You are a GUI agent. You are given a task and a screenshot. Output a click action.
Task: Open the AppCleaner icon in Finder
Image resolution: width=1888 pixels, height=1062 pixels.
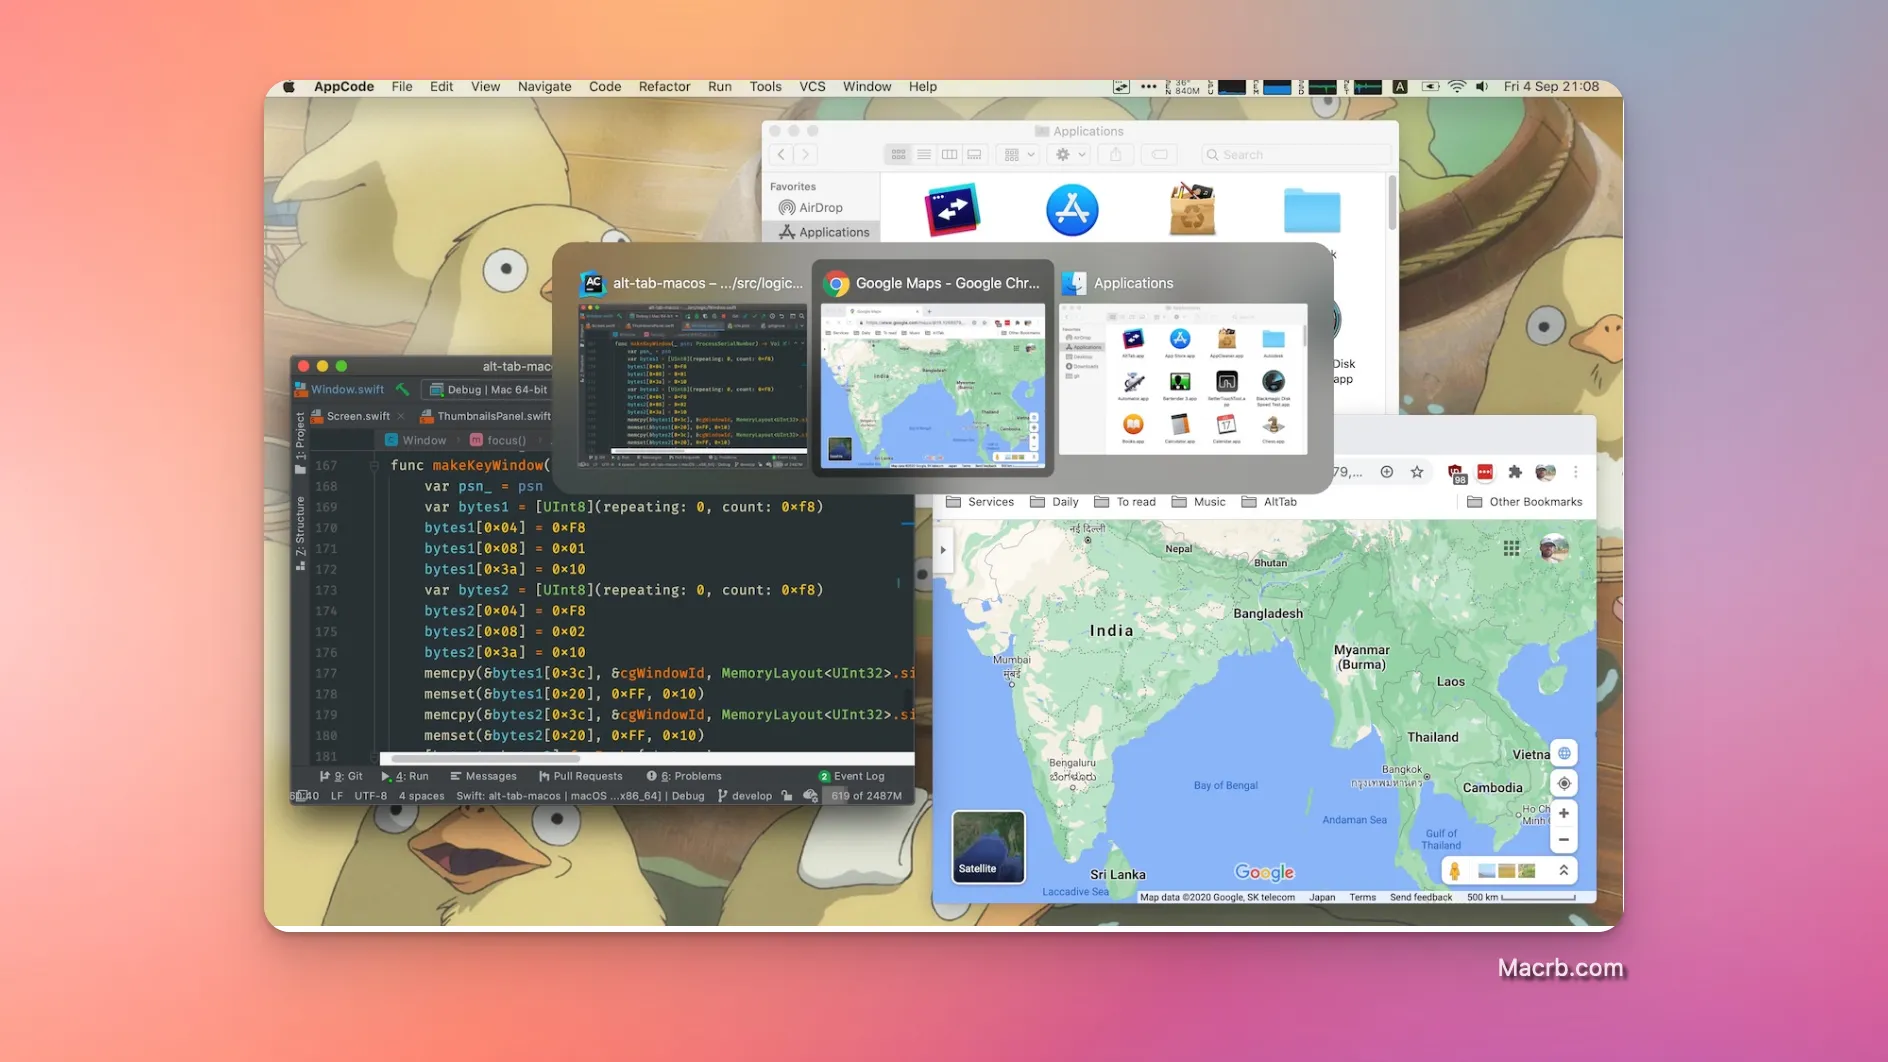[1192, 209]
